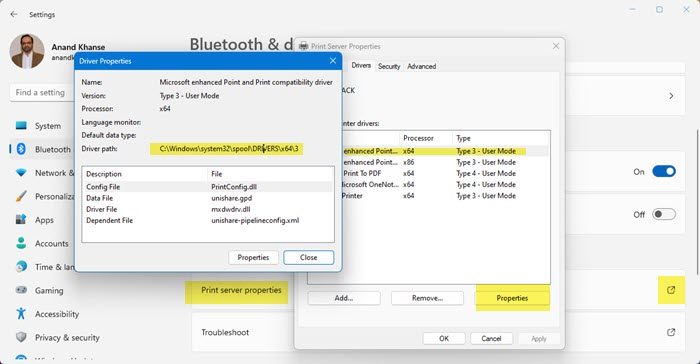Click OK in Print Server Properties
The width and height of the screenshot is (700, 364).
point(444,339)
